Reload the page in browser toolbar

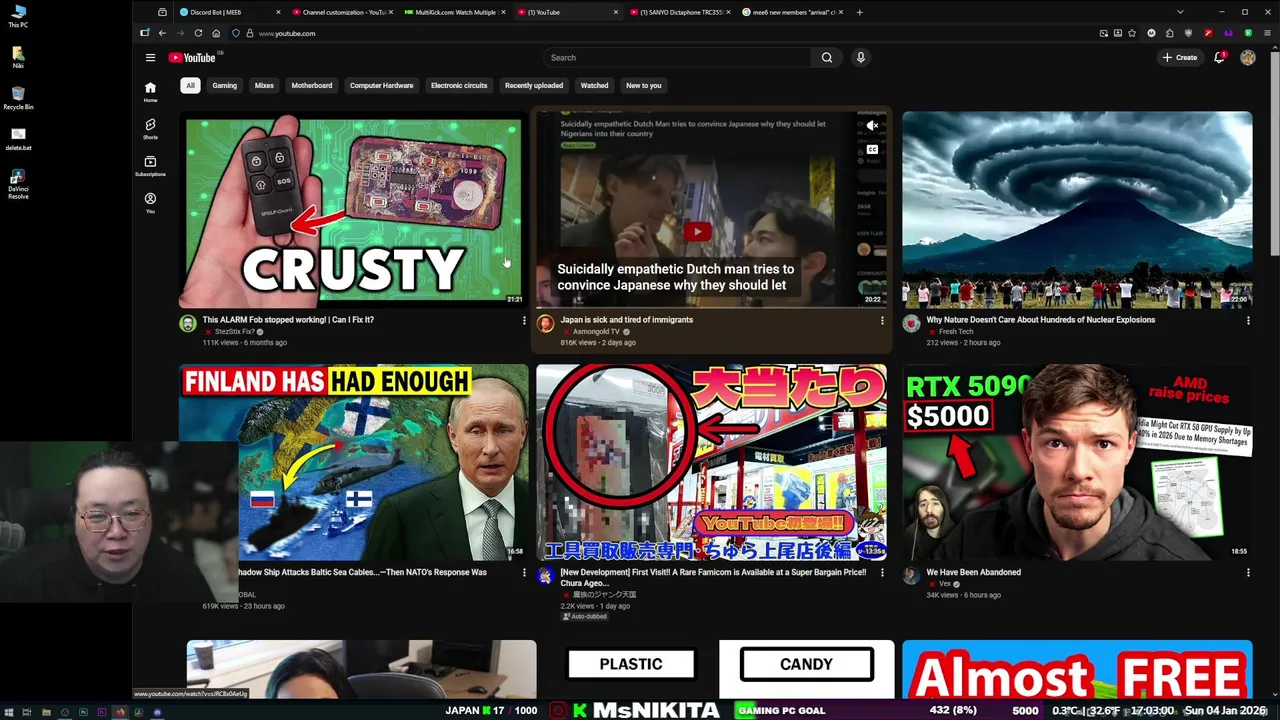198,33
